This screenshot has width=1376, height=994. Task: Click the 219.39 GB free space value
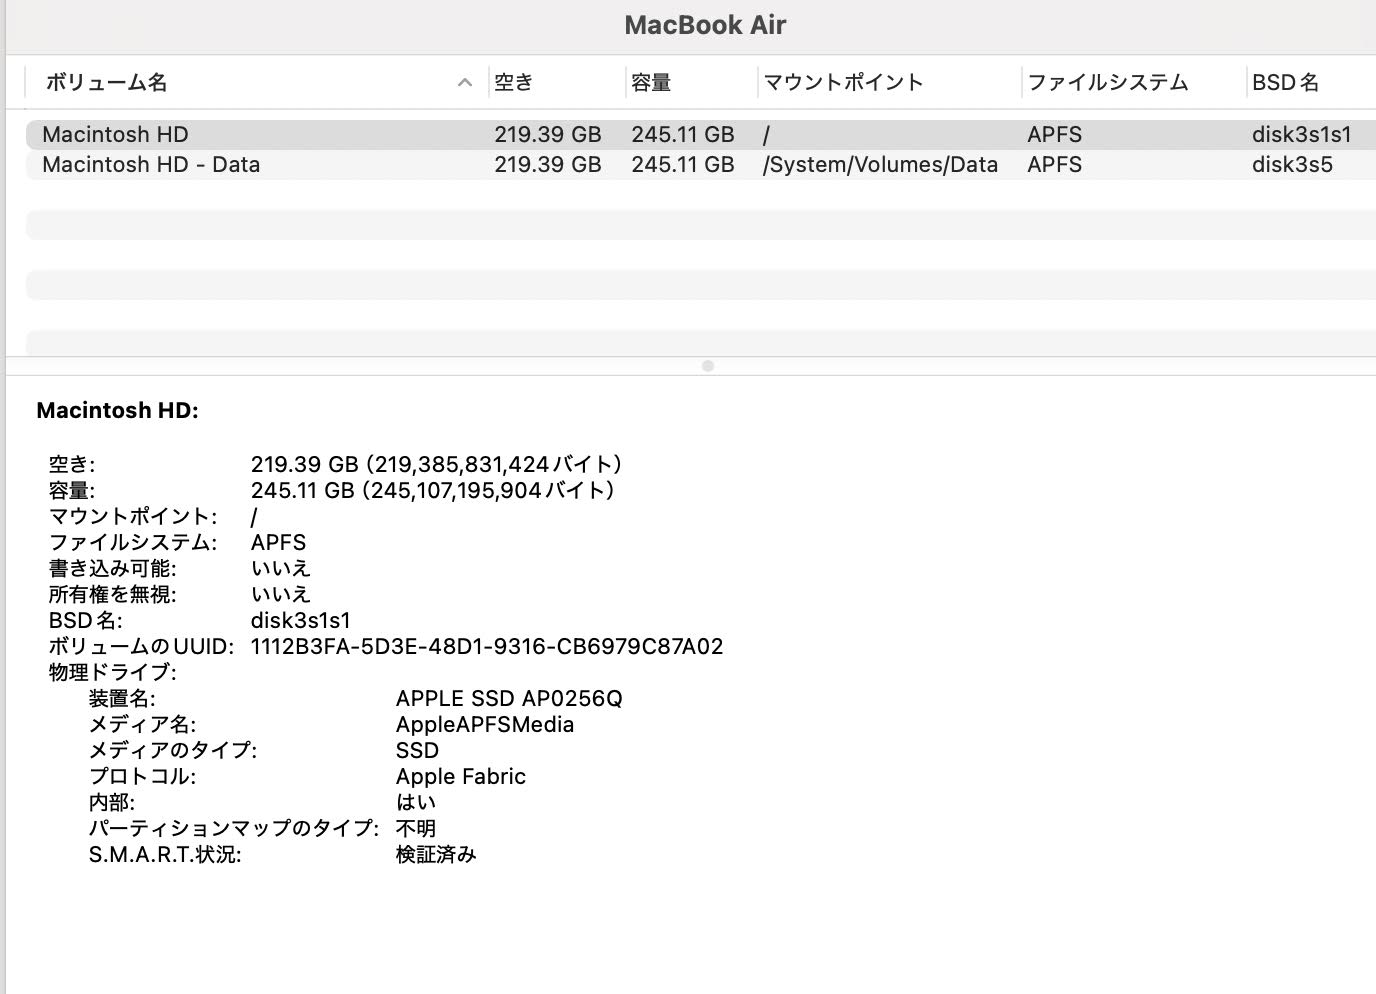547,134
